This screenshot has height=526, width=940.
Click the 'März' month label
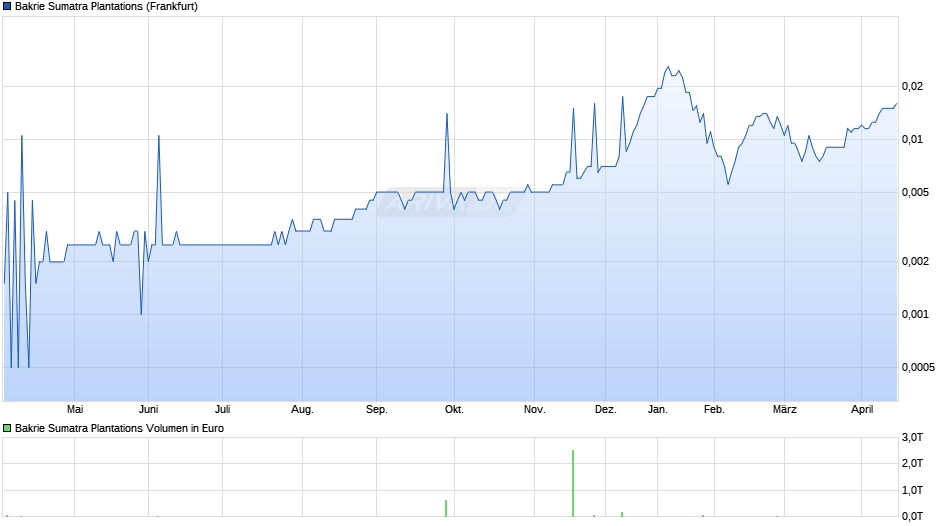[785, 409]
